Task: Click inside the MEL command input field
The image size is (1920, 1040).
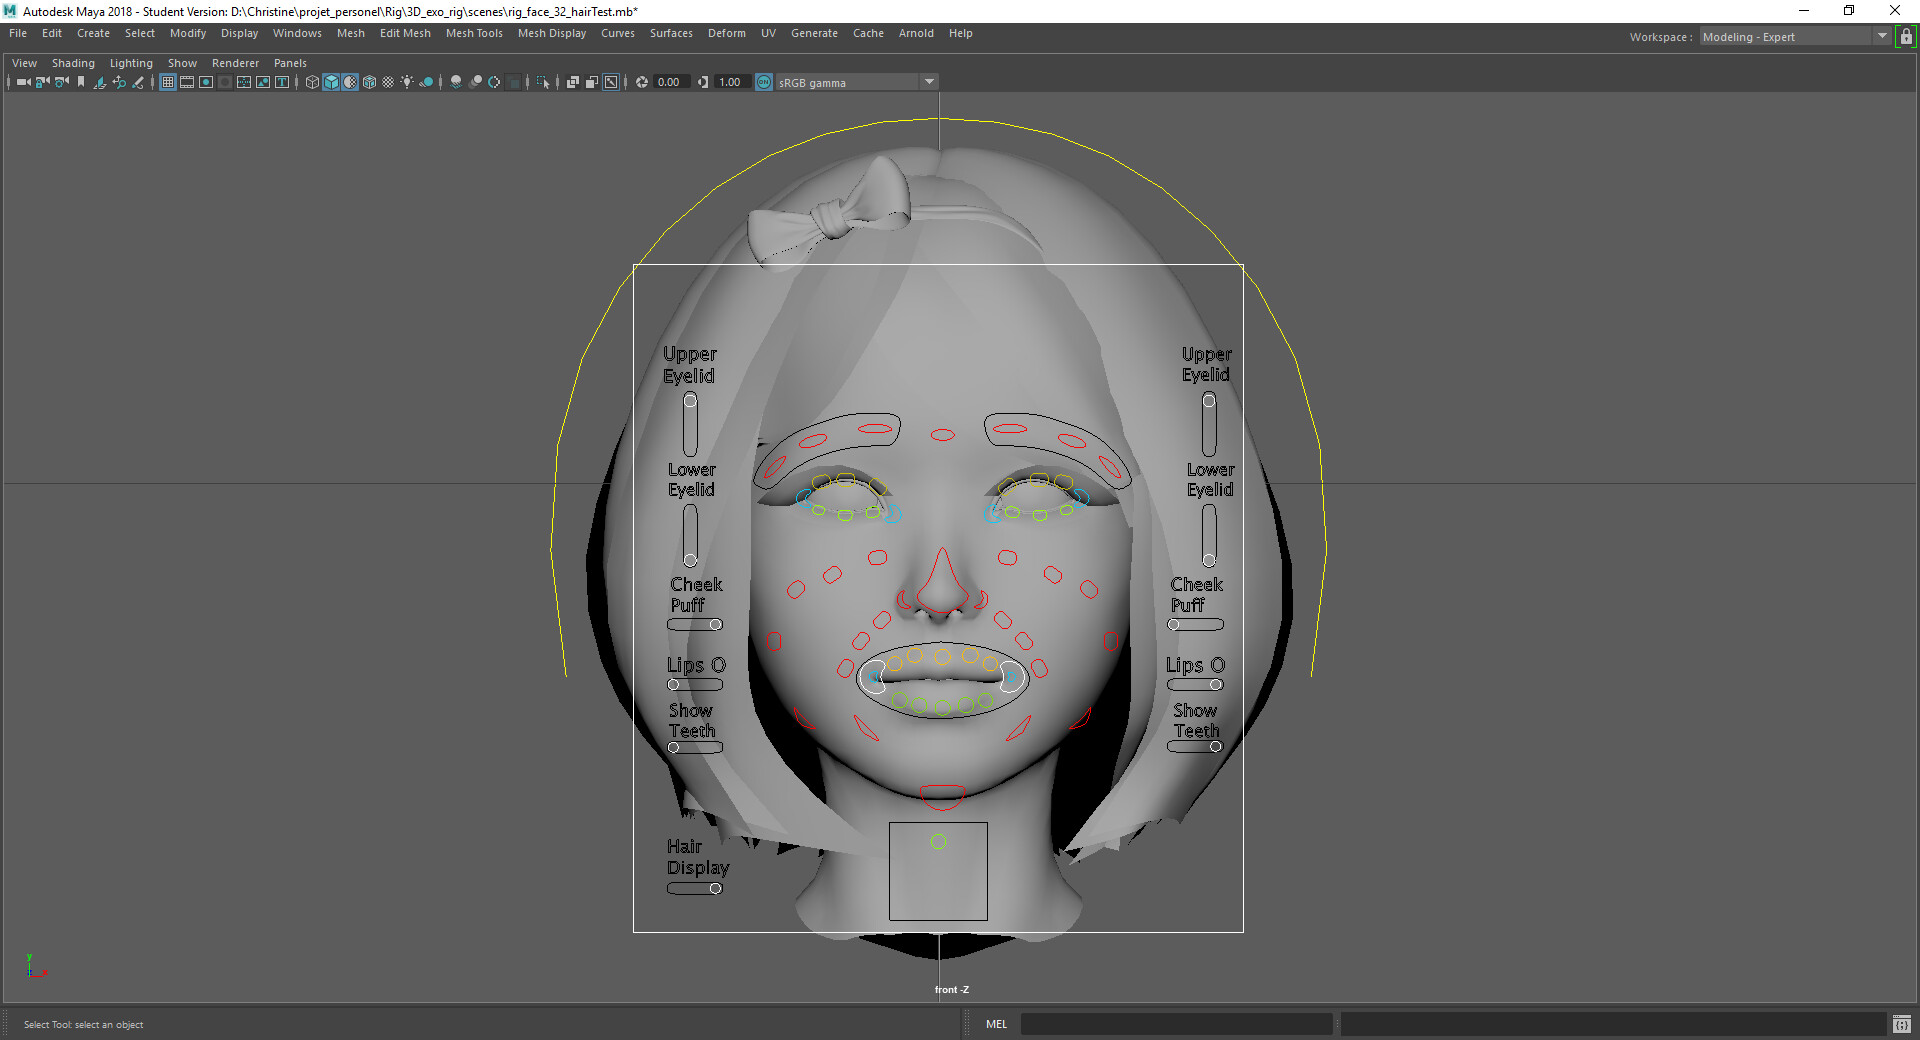Action: pyautogui.click(x=1176, y=1024)
